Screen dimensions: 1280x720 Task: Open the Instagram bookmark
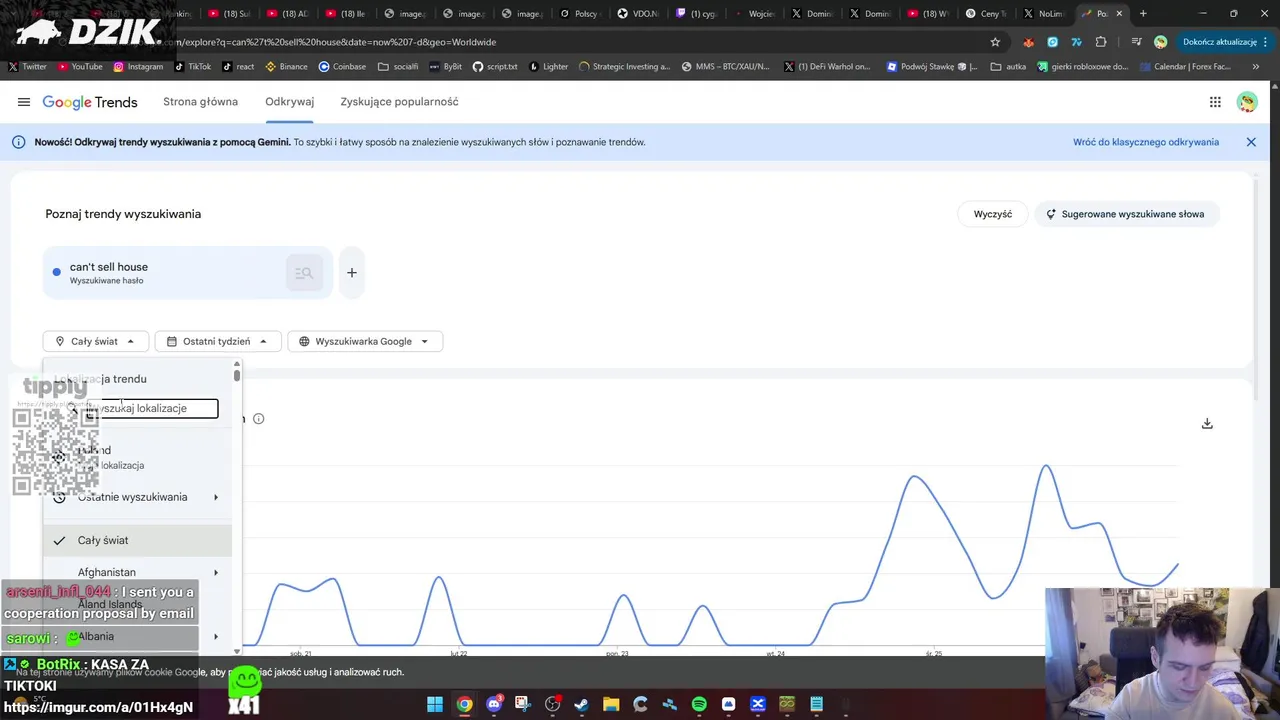coord(138,67)
